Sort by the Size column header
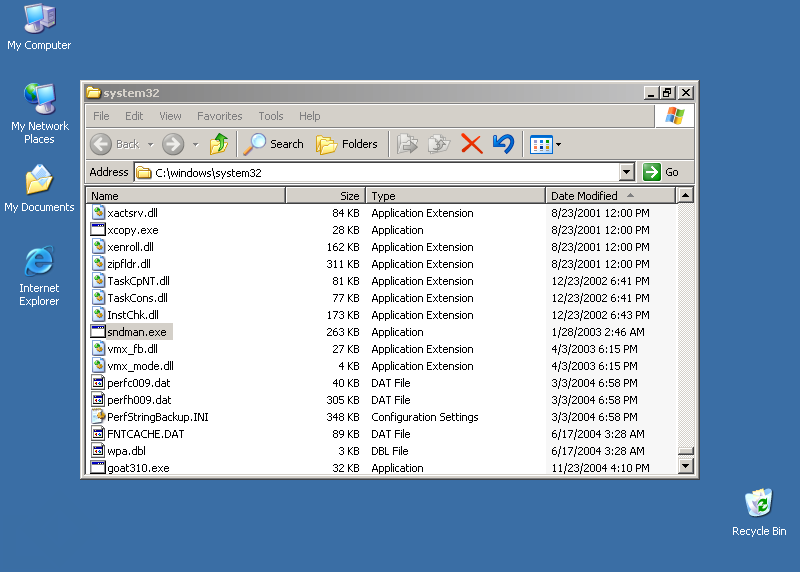The width and height of the screenshot is (800, 572). [326, 196]
